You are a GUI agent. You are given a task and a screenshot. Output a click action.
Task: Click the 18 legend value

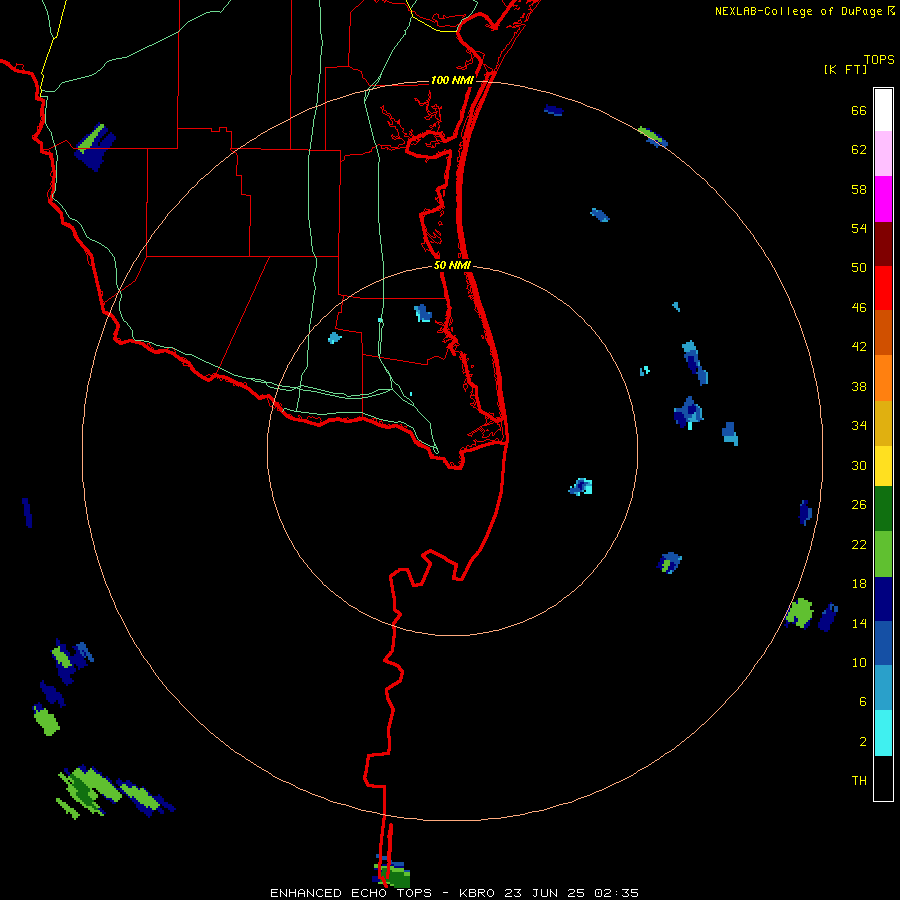pos(859,584)
